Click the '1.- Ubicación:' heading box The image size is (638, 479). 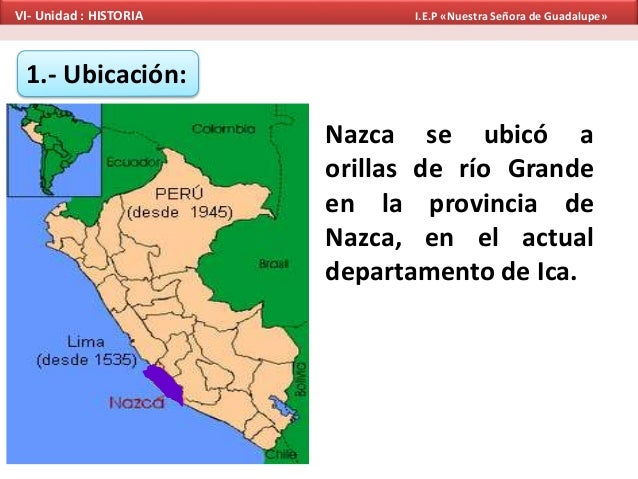coord(108,74)
